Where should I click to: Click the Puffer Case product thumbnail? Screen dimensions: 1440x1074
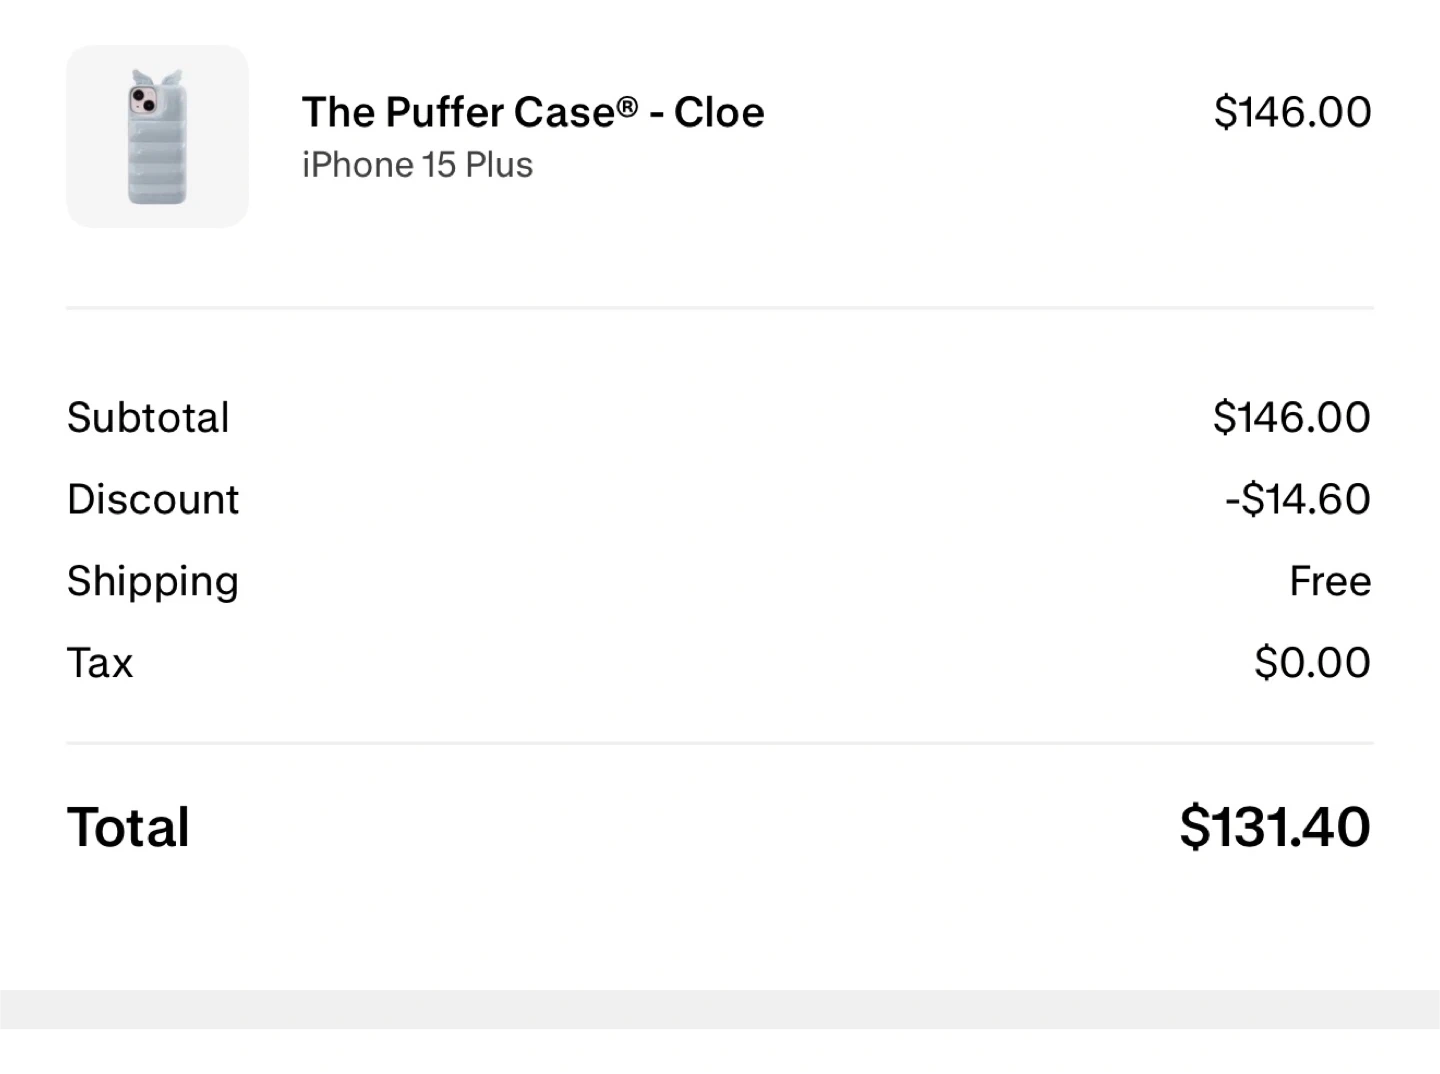[x=157, y=136]
